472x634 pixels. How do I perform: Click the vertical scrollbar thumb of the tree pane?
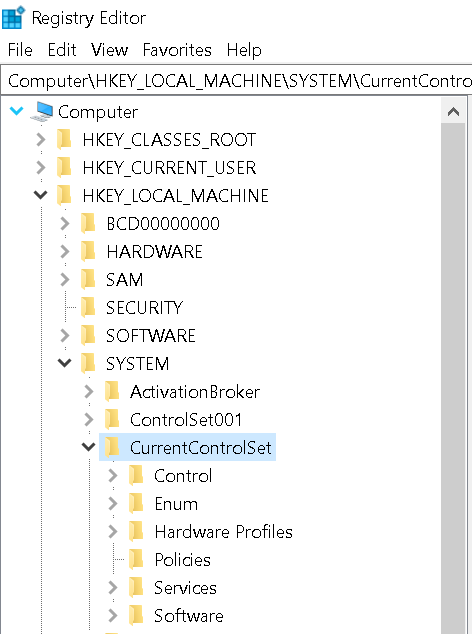tap(453, 378)
